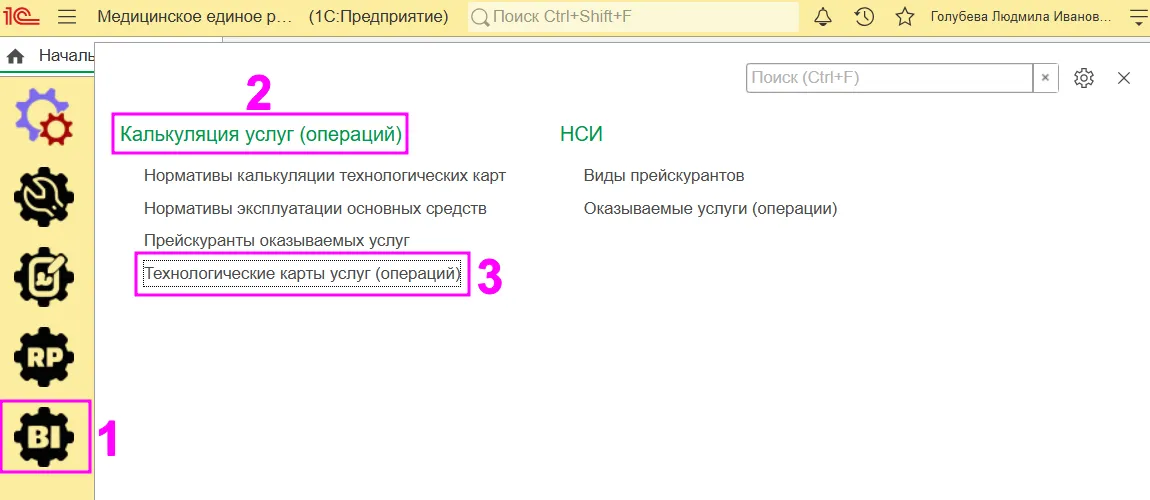
Task: Open Виды прейскурантов
Action: 664,176
